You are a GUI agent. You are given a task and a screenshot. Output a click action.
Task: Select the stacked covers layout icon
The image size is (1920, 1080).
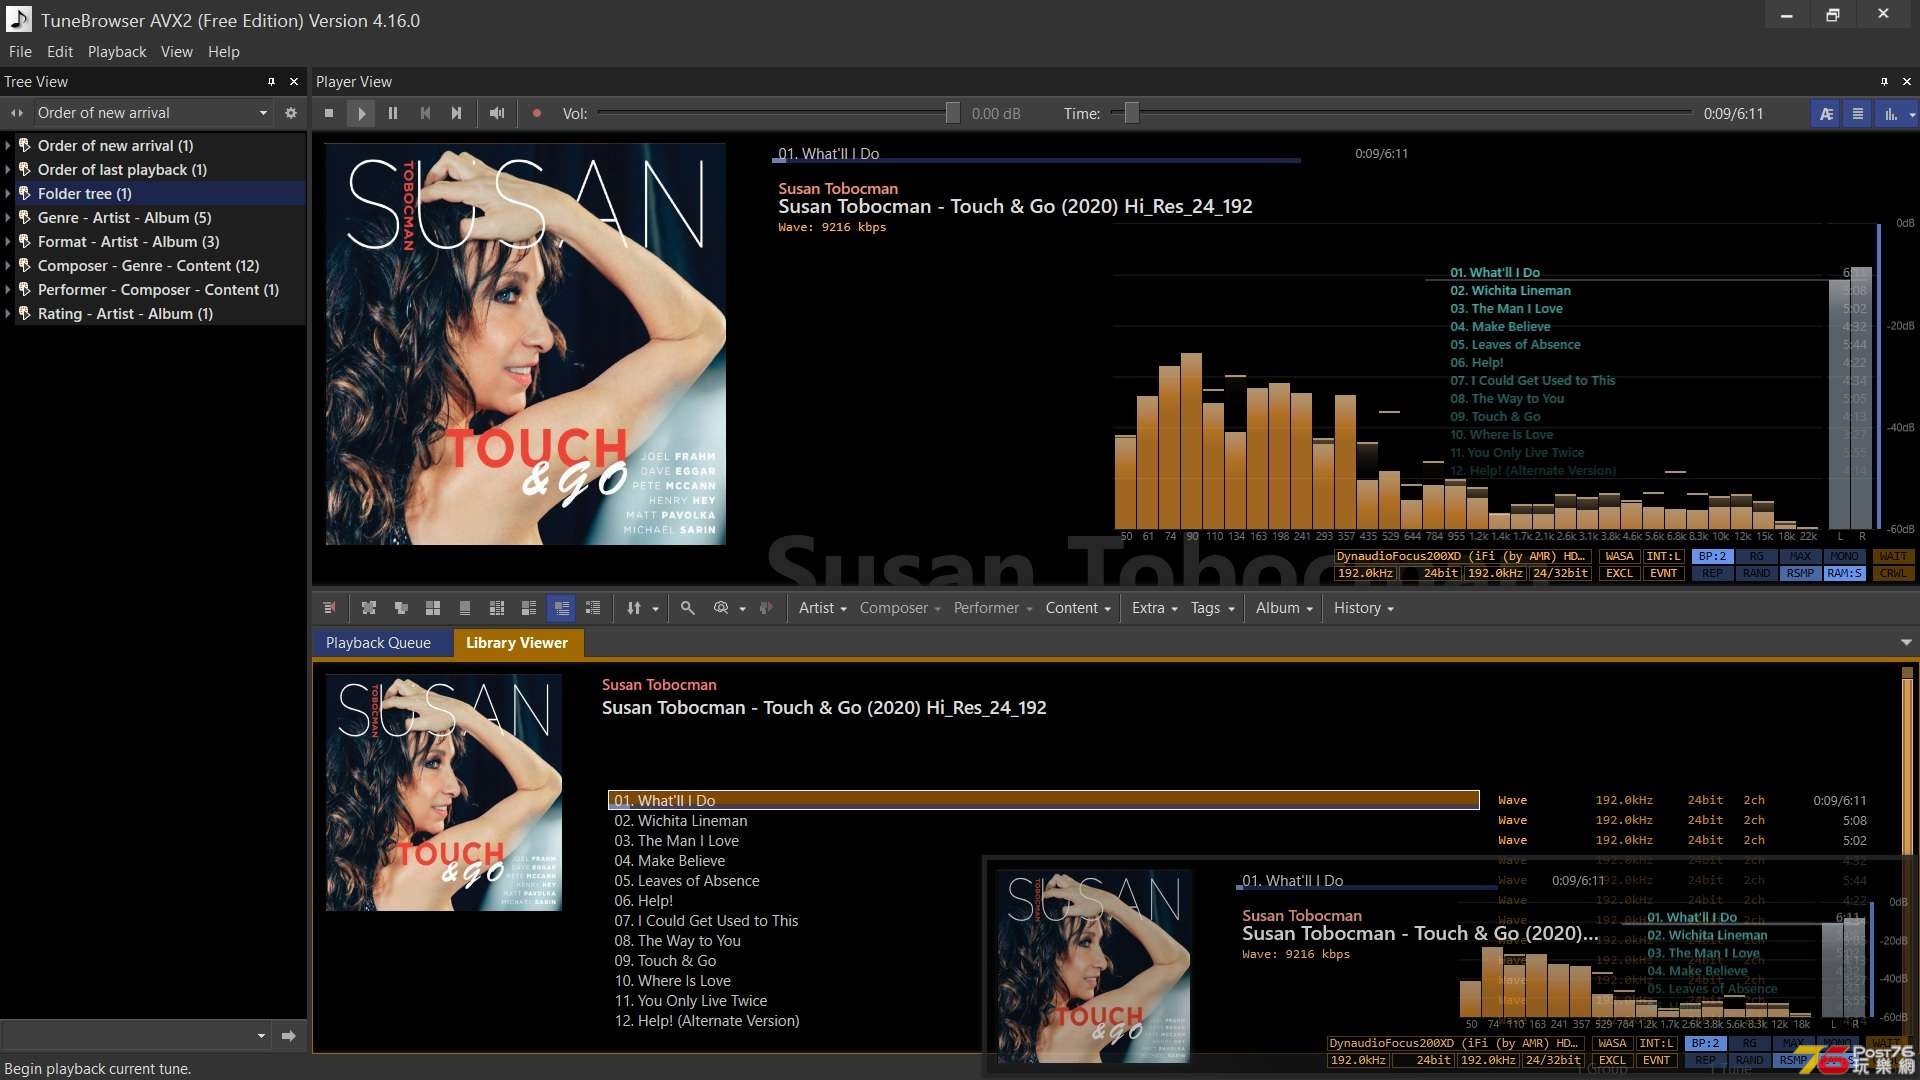pyautogui.click(x=401, y=608)
